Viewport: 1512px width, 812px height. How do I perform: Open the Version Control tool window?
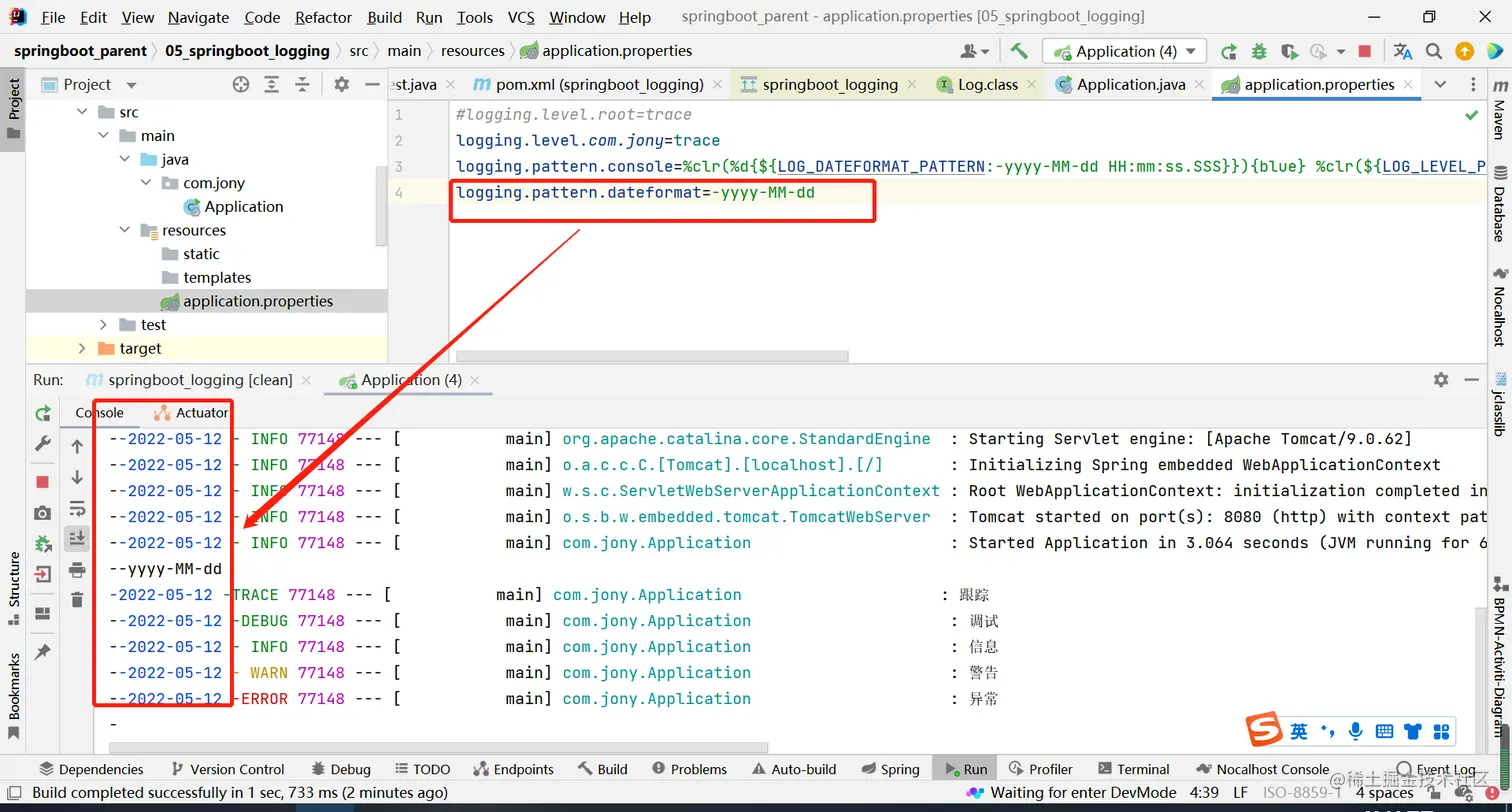227,769
